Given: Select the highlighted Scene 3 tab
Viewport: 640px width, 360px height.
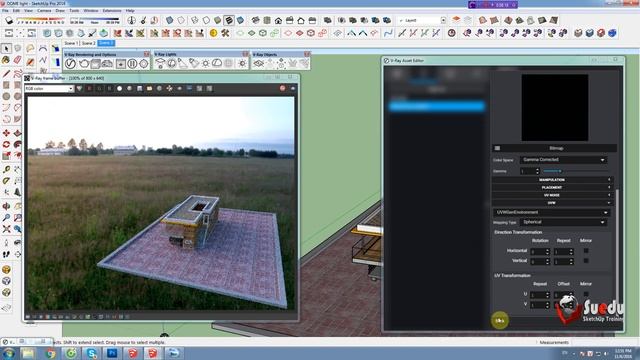Looking at the screenshot, I should pyautogui.click(x=106, y=43).
